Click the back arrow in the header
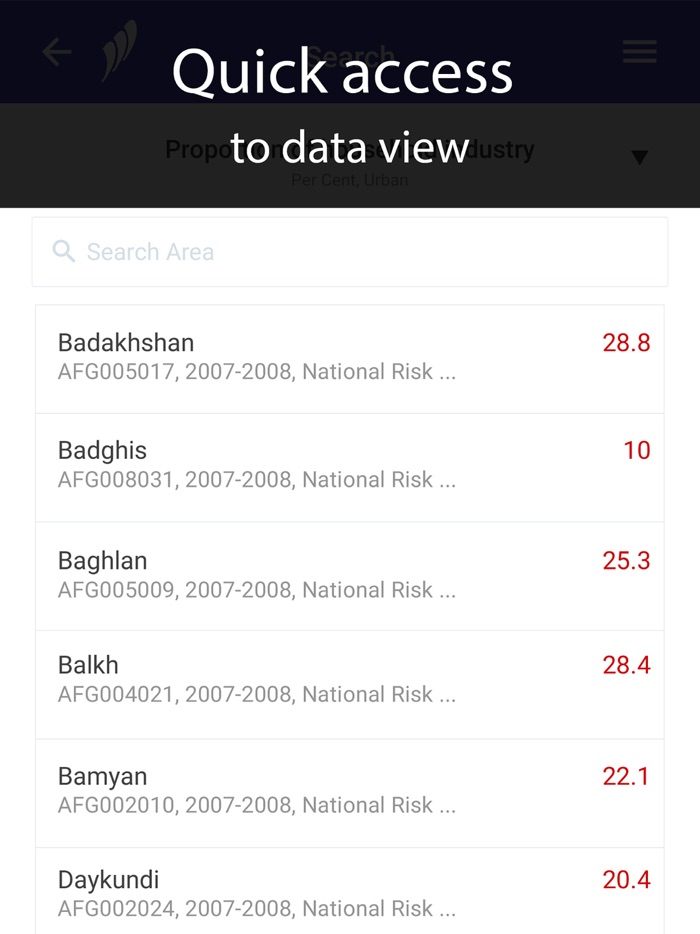 tap(56, 52)
